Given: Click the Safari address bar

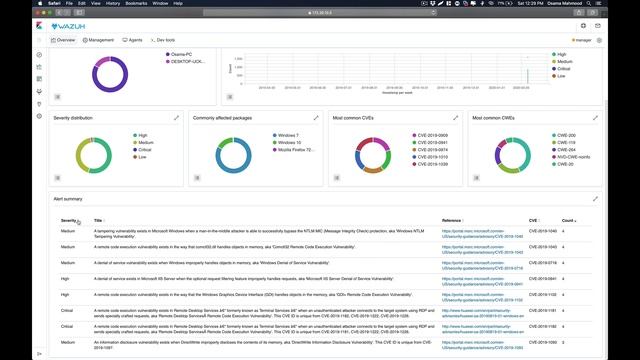Looking at the screenshot, I should [320, 13].
